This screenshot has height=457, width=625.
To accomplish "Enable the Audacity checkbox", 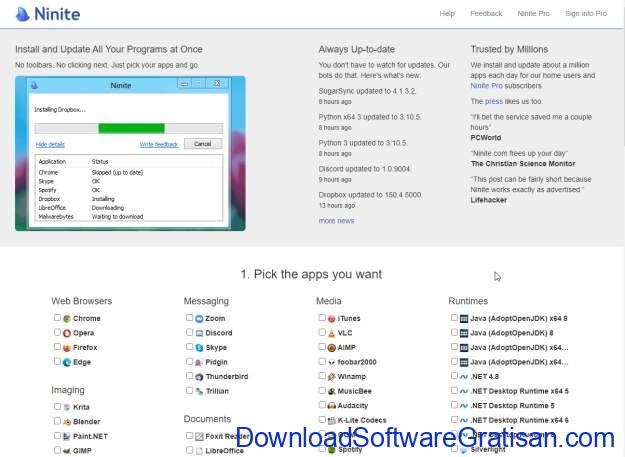I will (322, 405).
